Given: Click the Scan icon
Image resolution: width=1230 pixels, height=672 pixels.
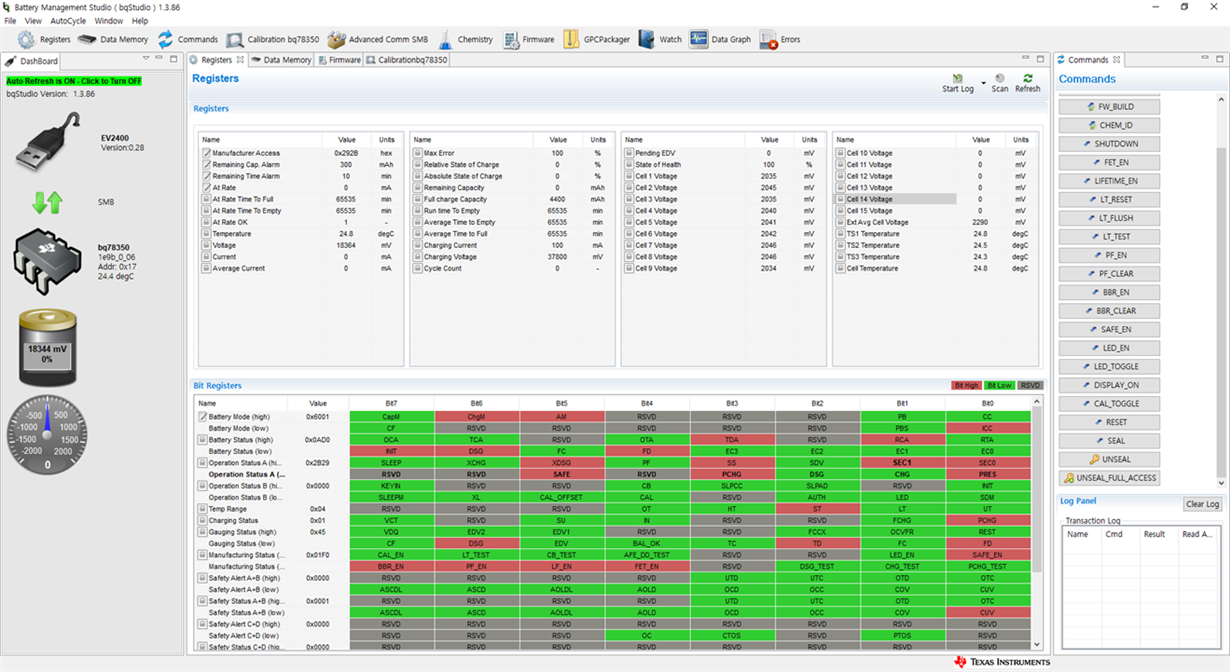Looking at the screenshot, I should 1000,78.
